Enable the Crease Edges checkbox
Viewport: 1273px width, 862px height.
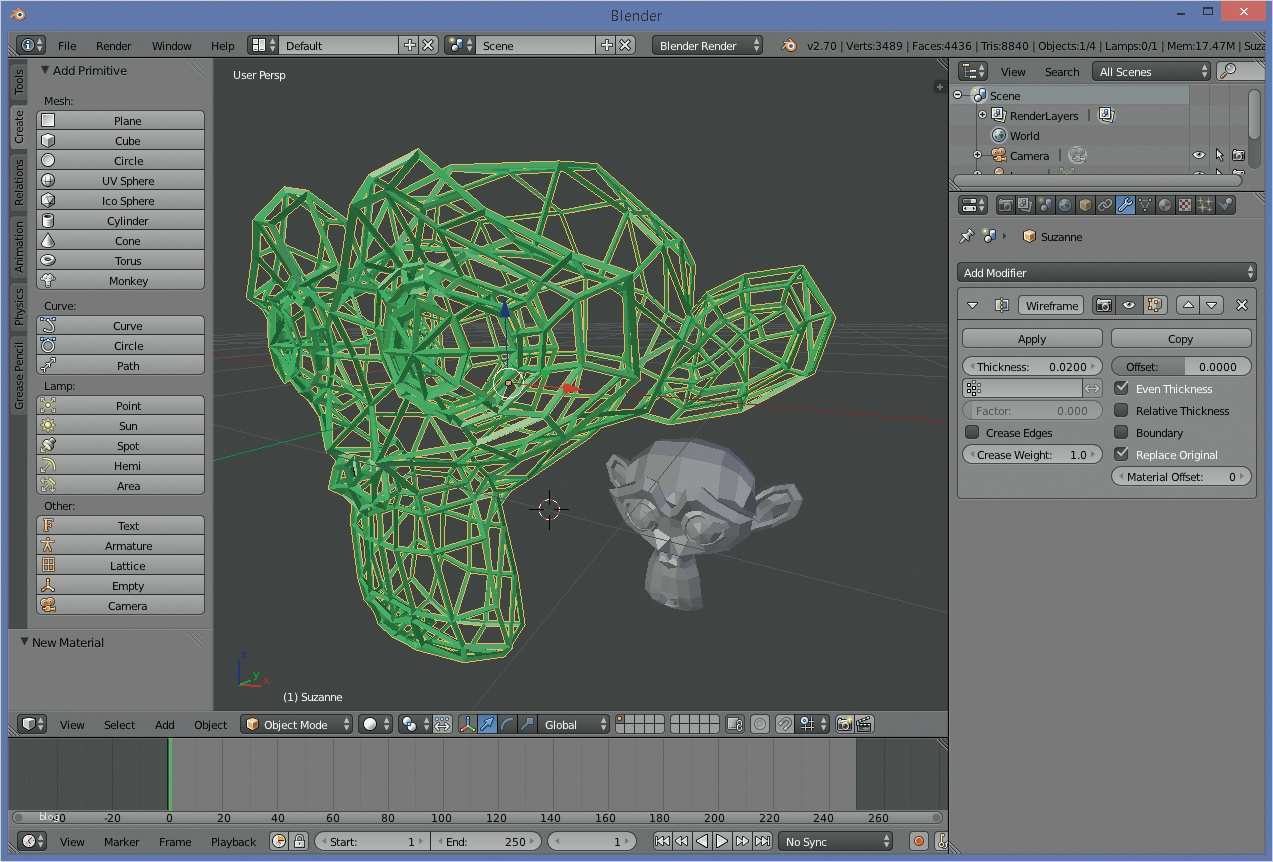point(972,432)
